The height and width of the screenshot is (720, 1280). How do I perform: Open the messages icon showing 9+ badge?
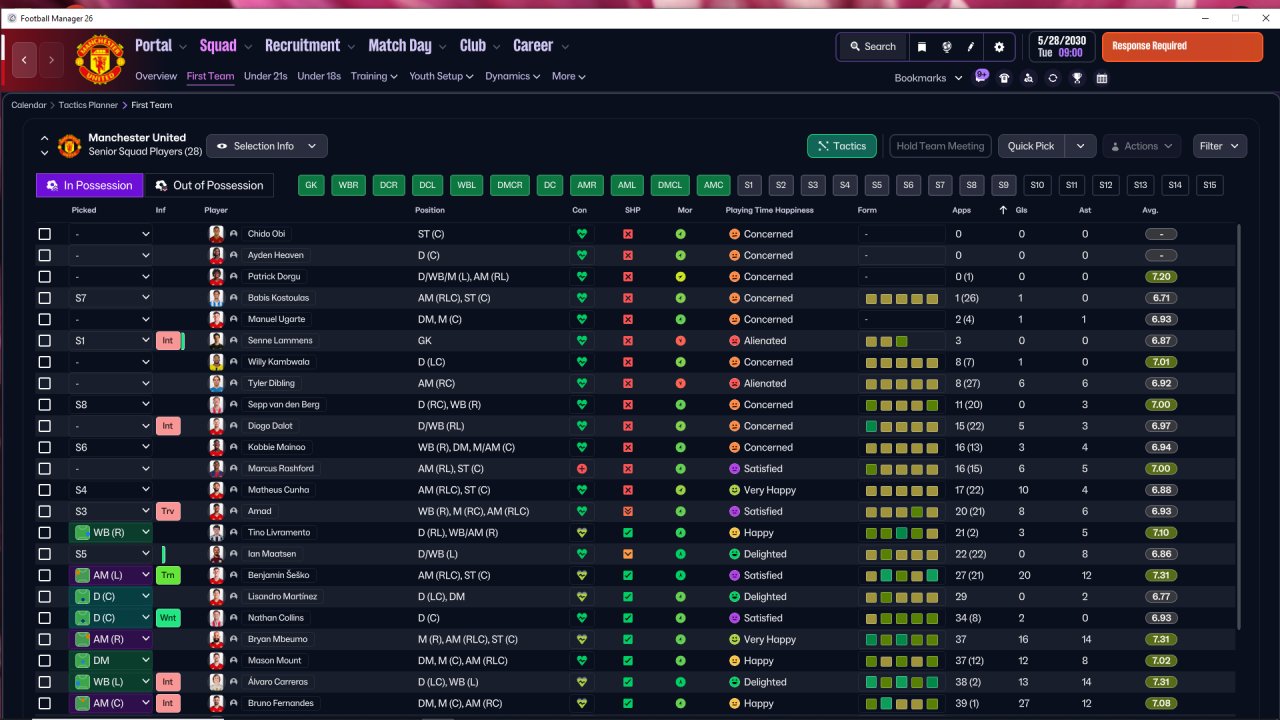tap(981, 77)
